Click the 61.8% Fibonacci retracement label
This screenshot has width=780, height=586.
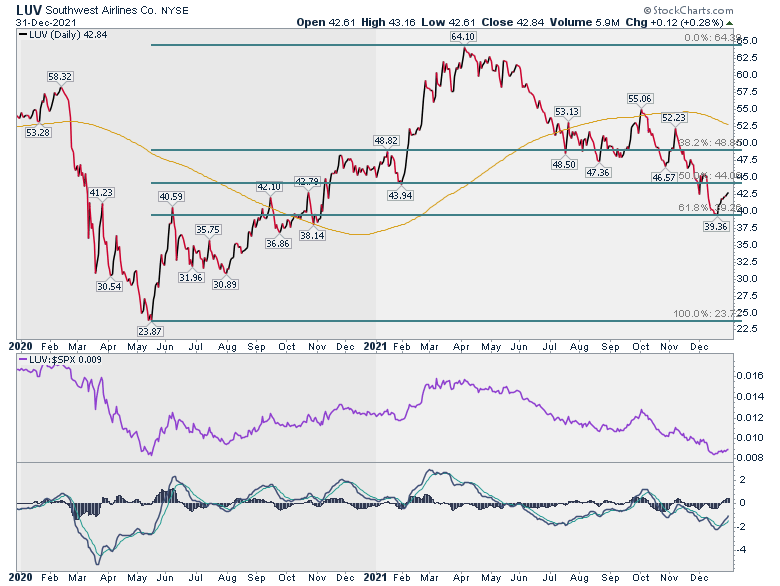click(710, 208)
